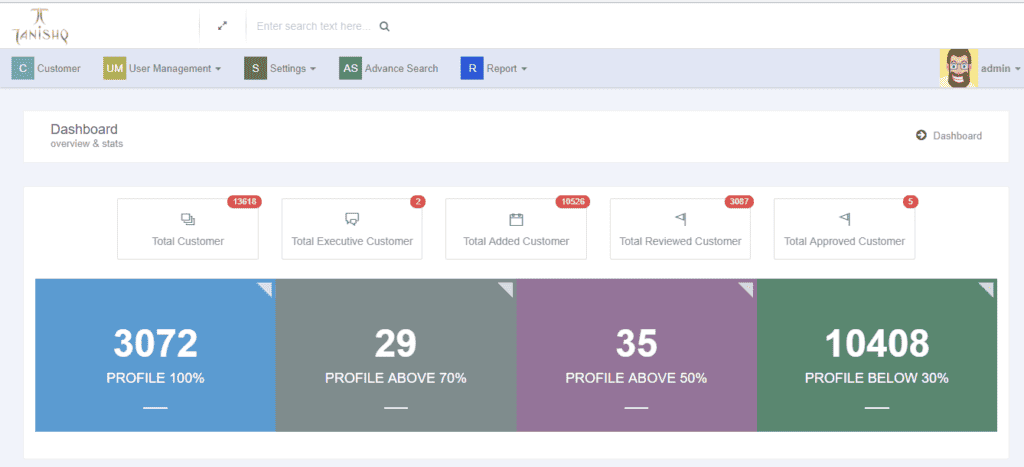Open the Customer menu item
The image size is (1024, 467).
point(46,68)
